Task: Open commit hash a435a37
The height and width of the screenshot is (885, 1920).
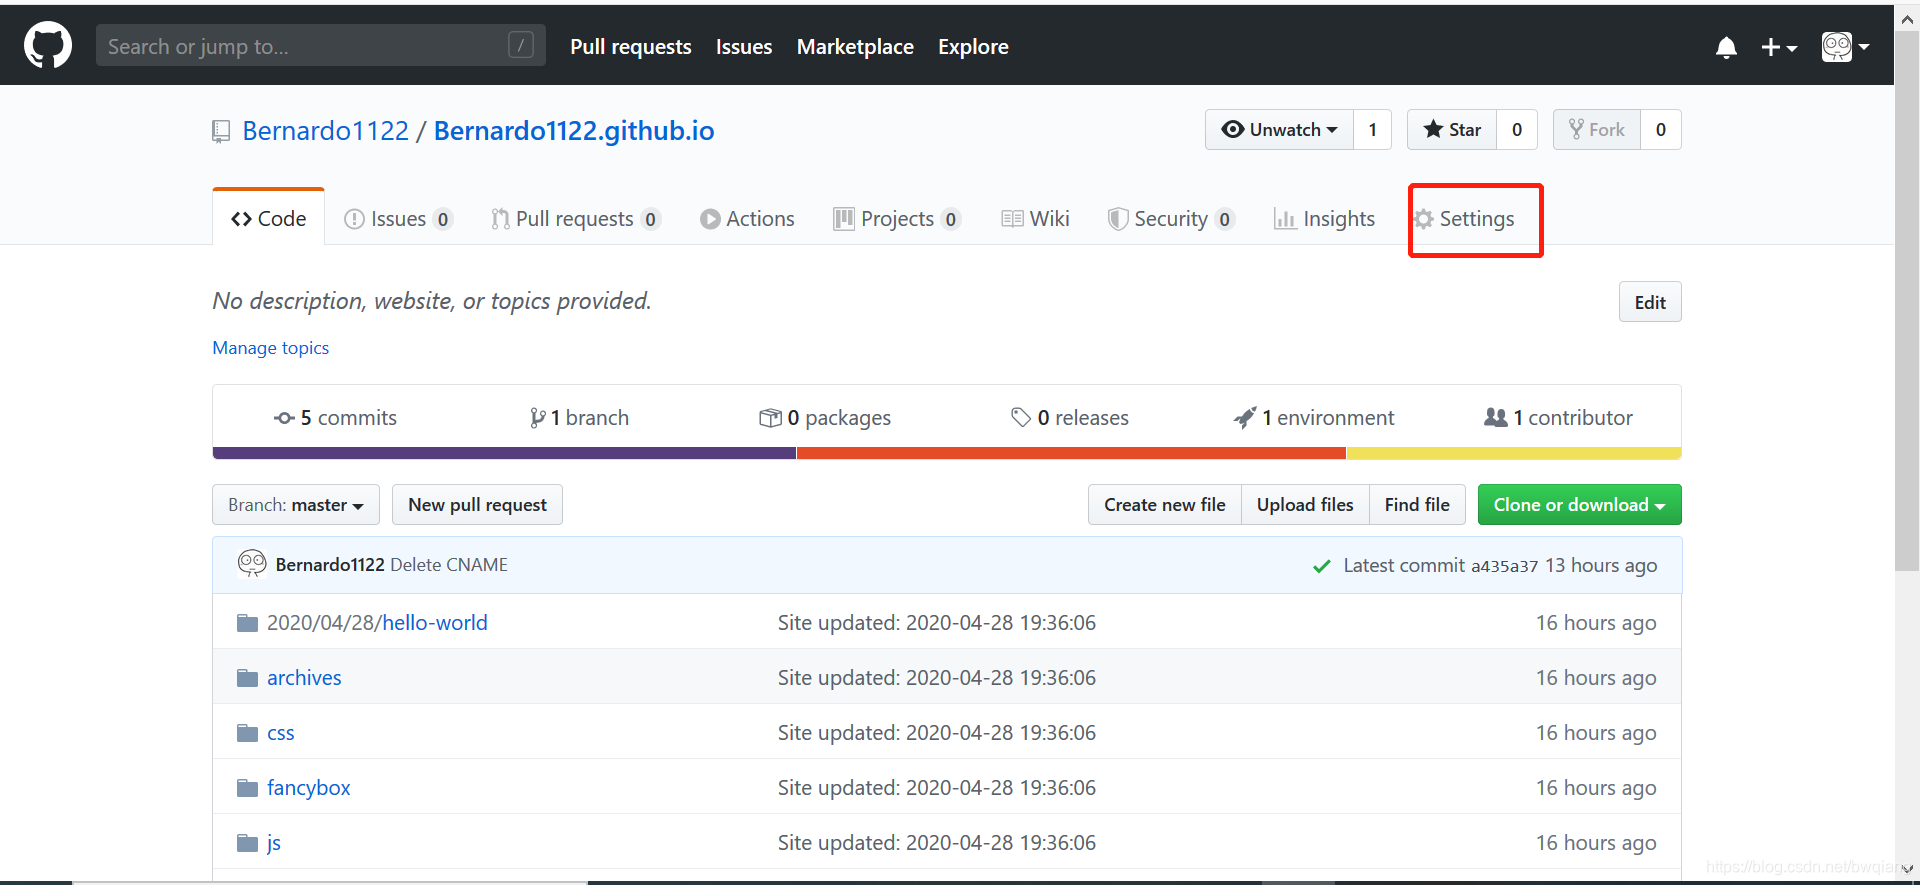Action: tap(1504, 566)
